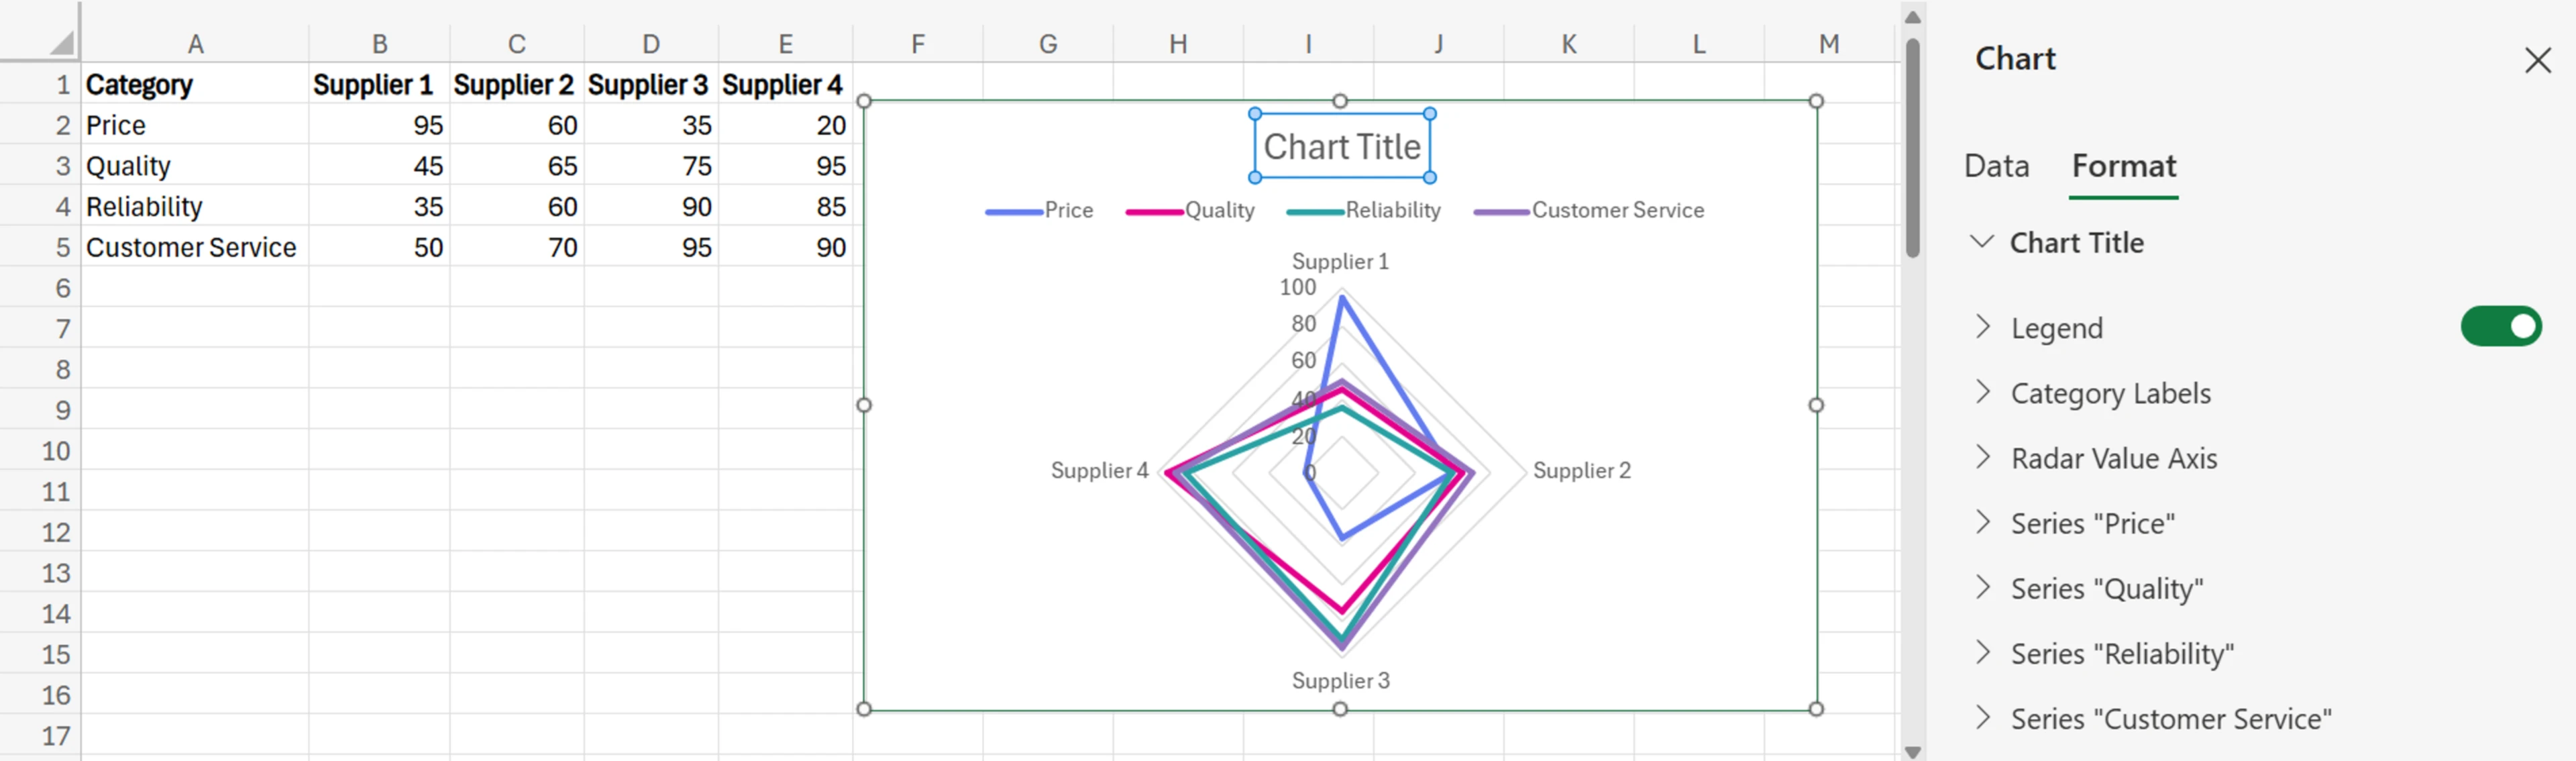
Task: Click column header E
Action: click(786, 43)
